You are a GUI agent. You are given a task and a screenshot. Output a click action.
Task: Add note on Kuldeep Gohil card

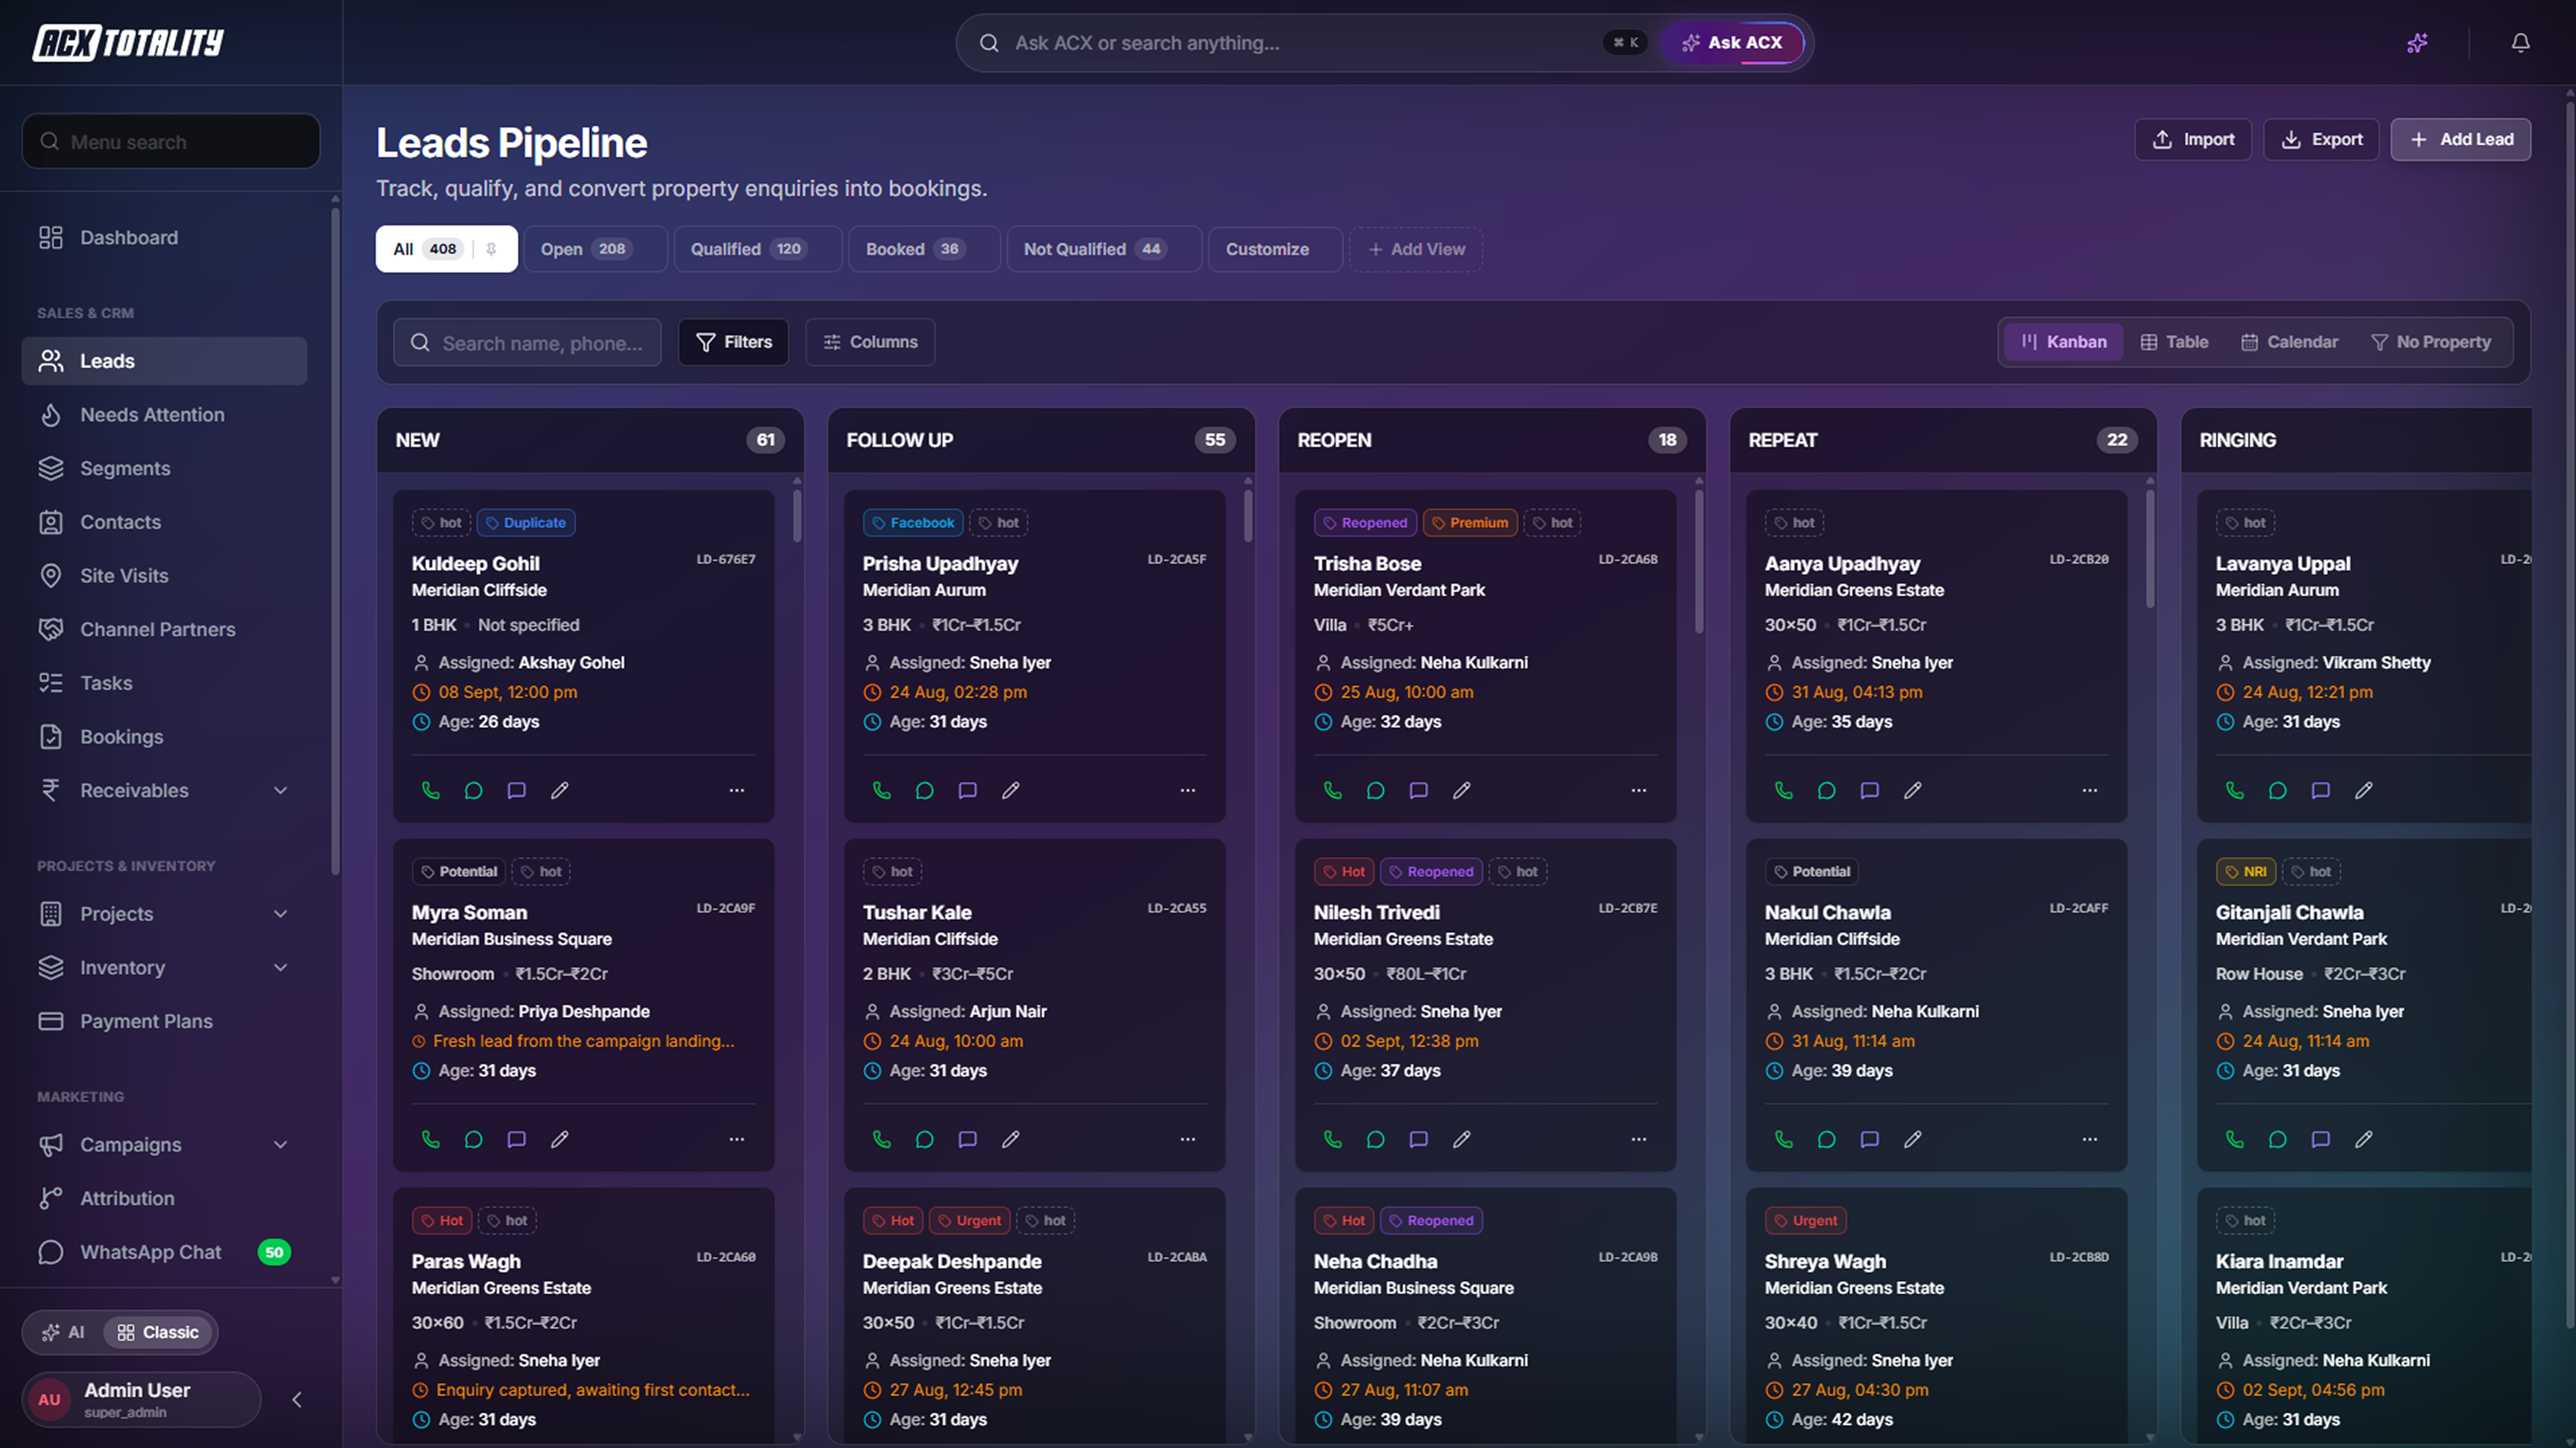(x=517, y=790)
